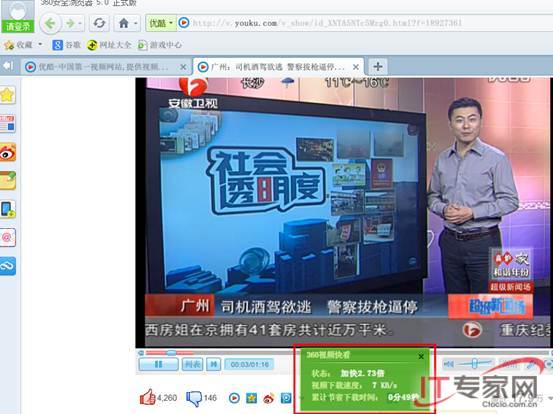Adjust the player volume slider
553x414 pixels.
point(475,363)
